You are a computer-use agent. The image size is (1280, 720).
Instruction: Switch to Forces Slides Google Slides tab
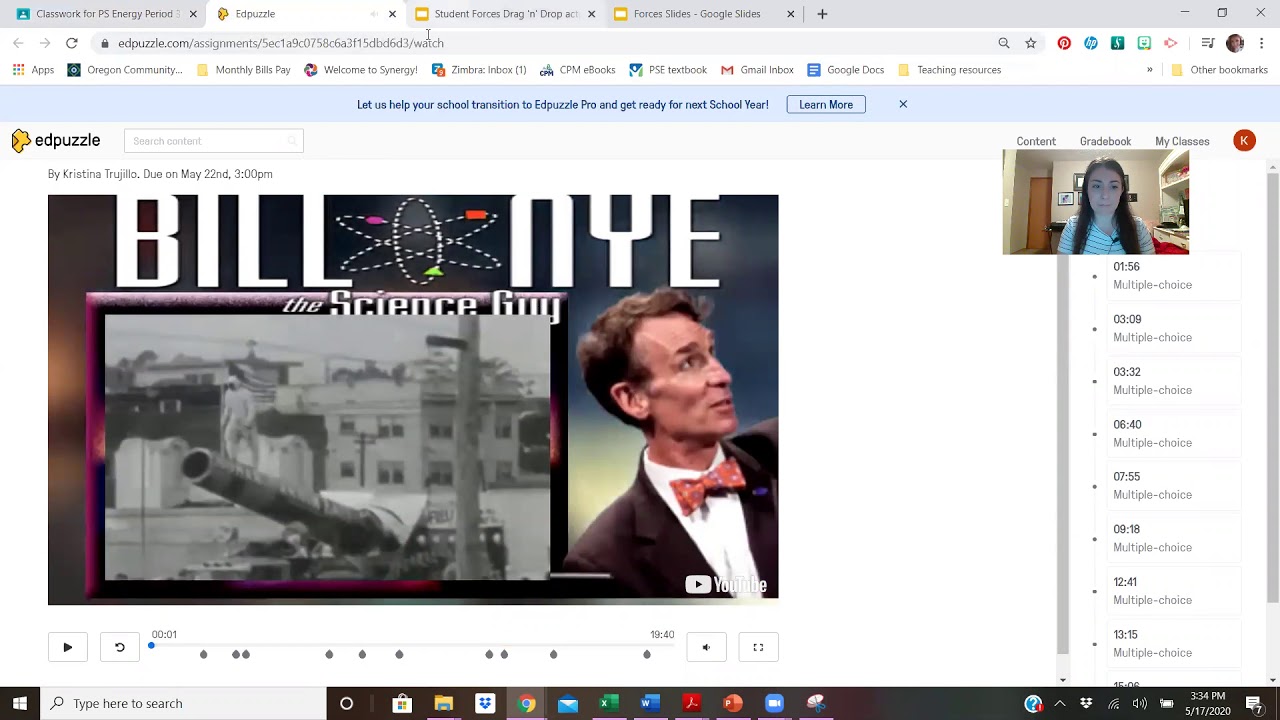(x=705, y=14)
